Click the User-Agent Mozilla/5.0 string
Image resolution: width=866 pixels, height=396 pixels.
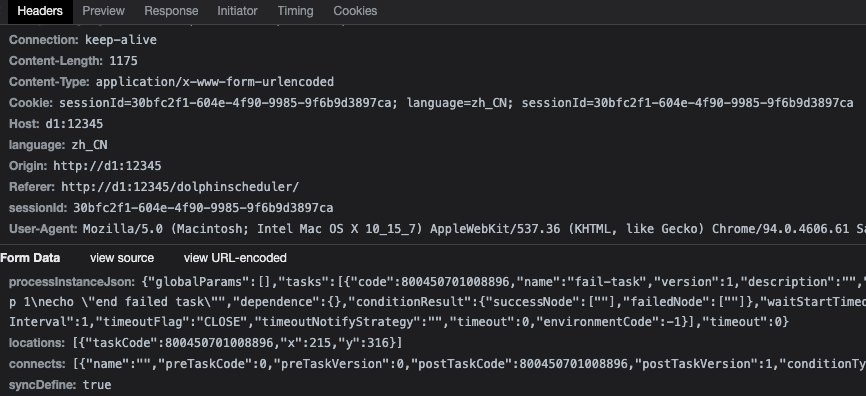point(474,229)
